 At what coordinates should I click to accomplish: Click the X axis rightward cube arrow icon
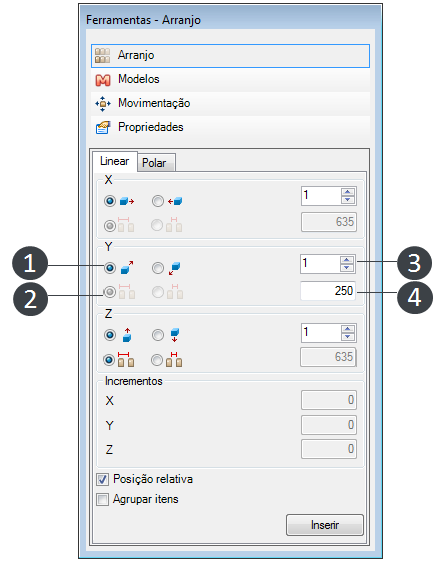pos(127,201)
